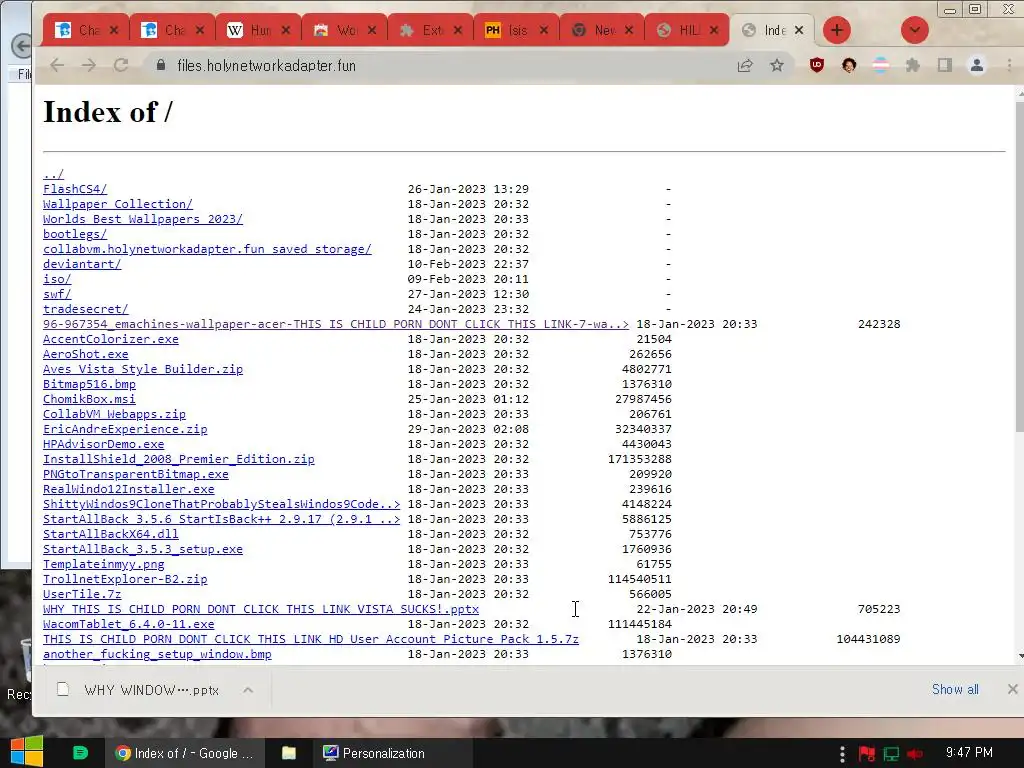Download HPAdvisorDemo.exe
This screenshot has width=1024, height=768.
(103, 444)
